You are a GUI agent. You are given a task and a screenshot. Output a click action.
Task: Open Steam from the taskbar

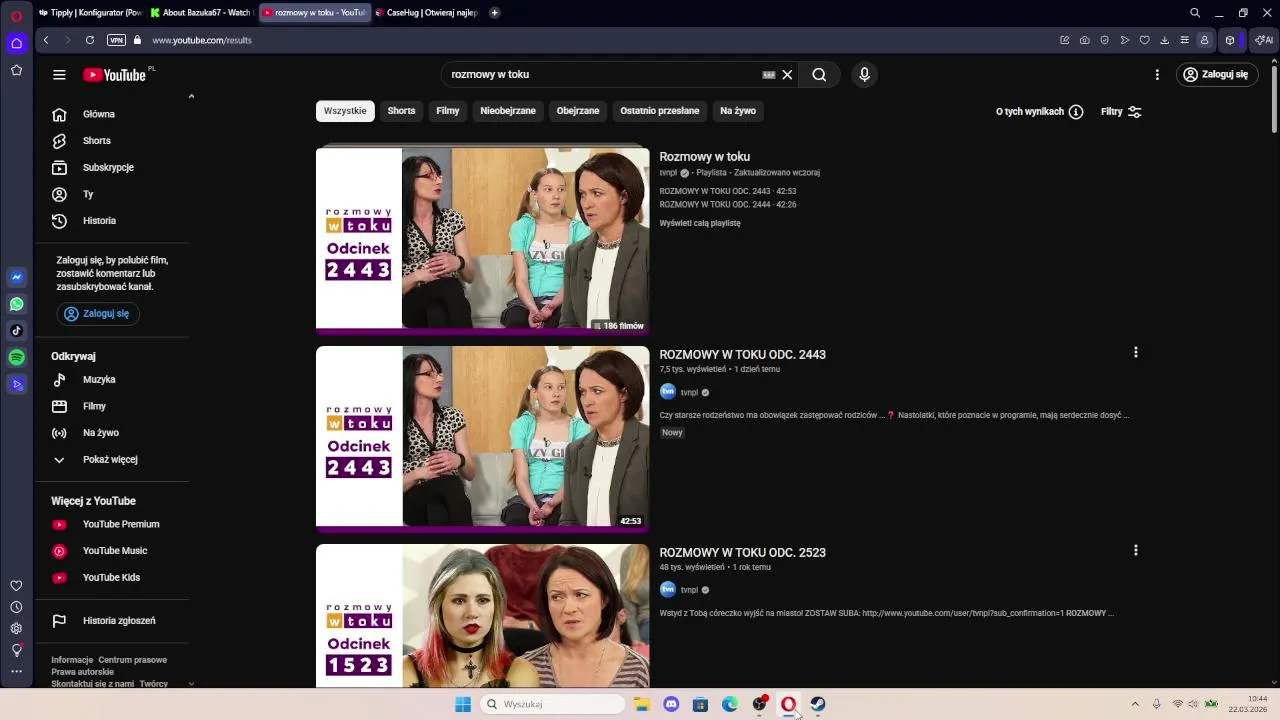tap(818, 705)
